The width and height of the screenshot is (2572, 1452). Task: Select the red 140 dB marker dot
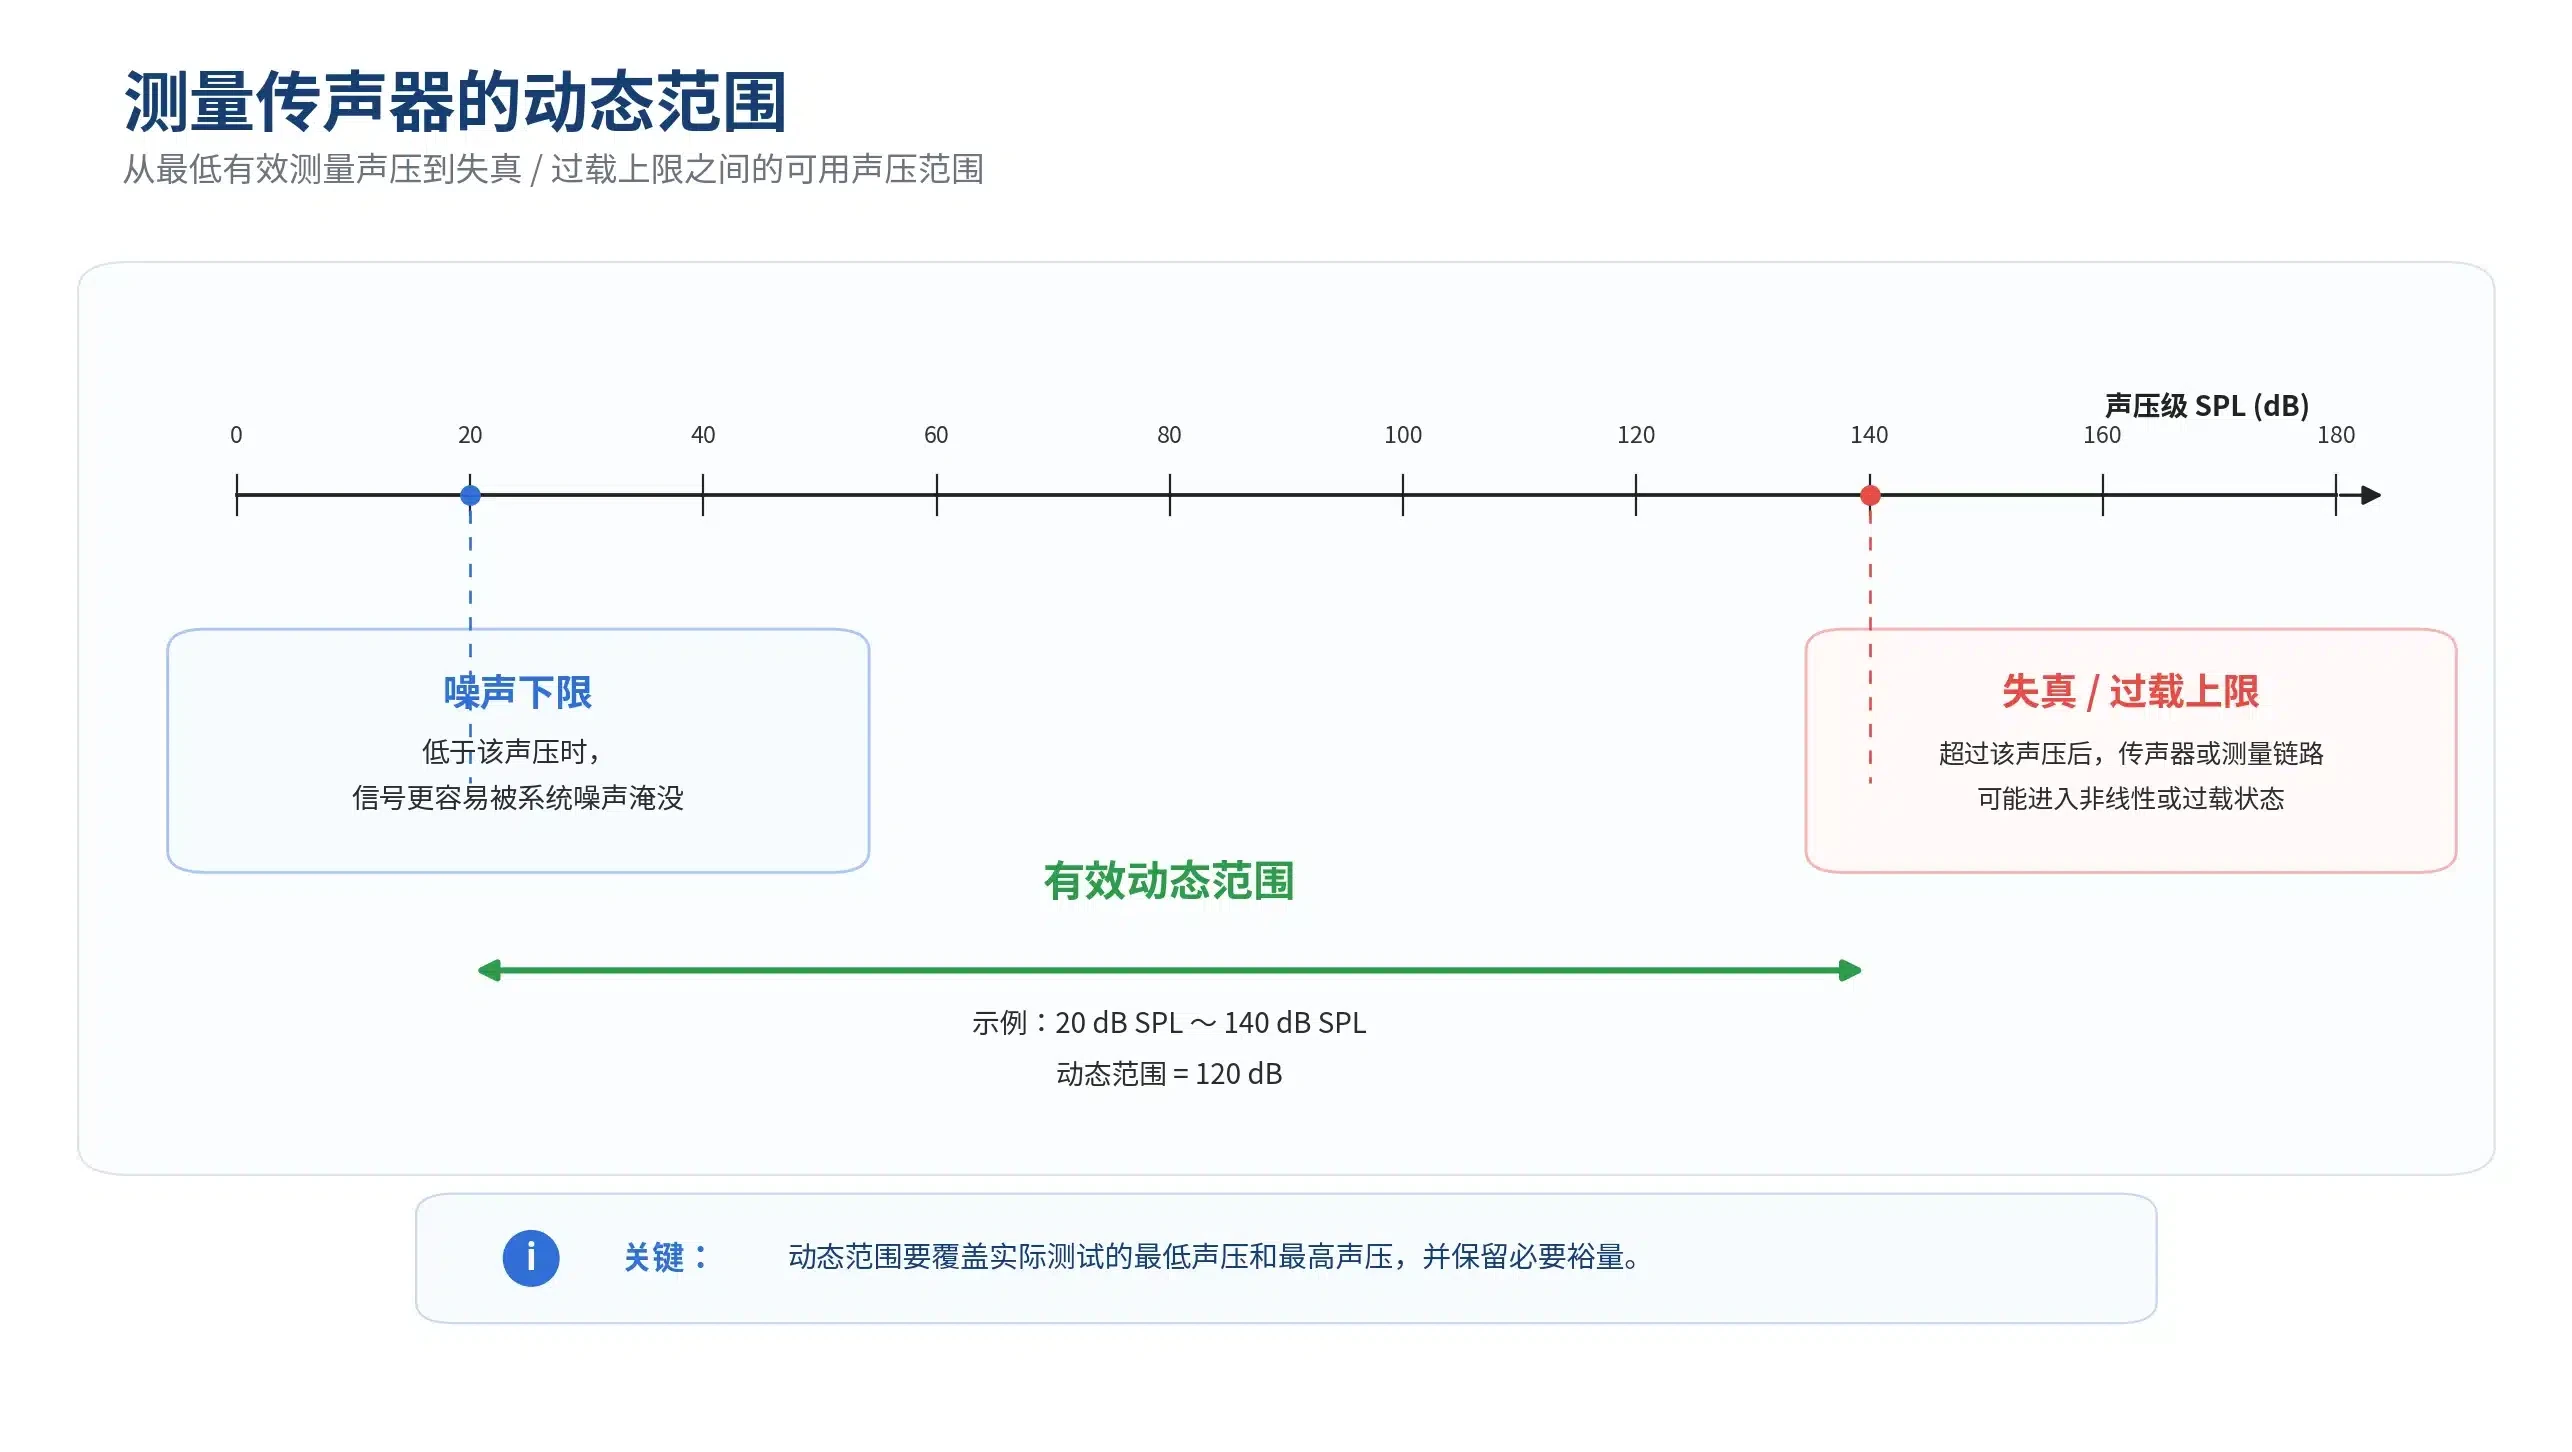coord(1869,495)
